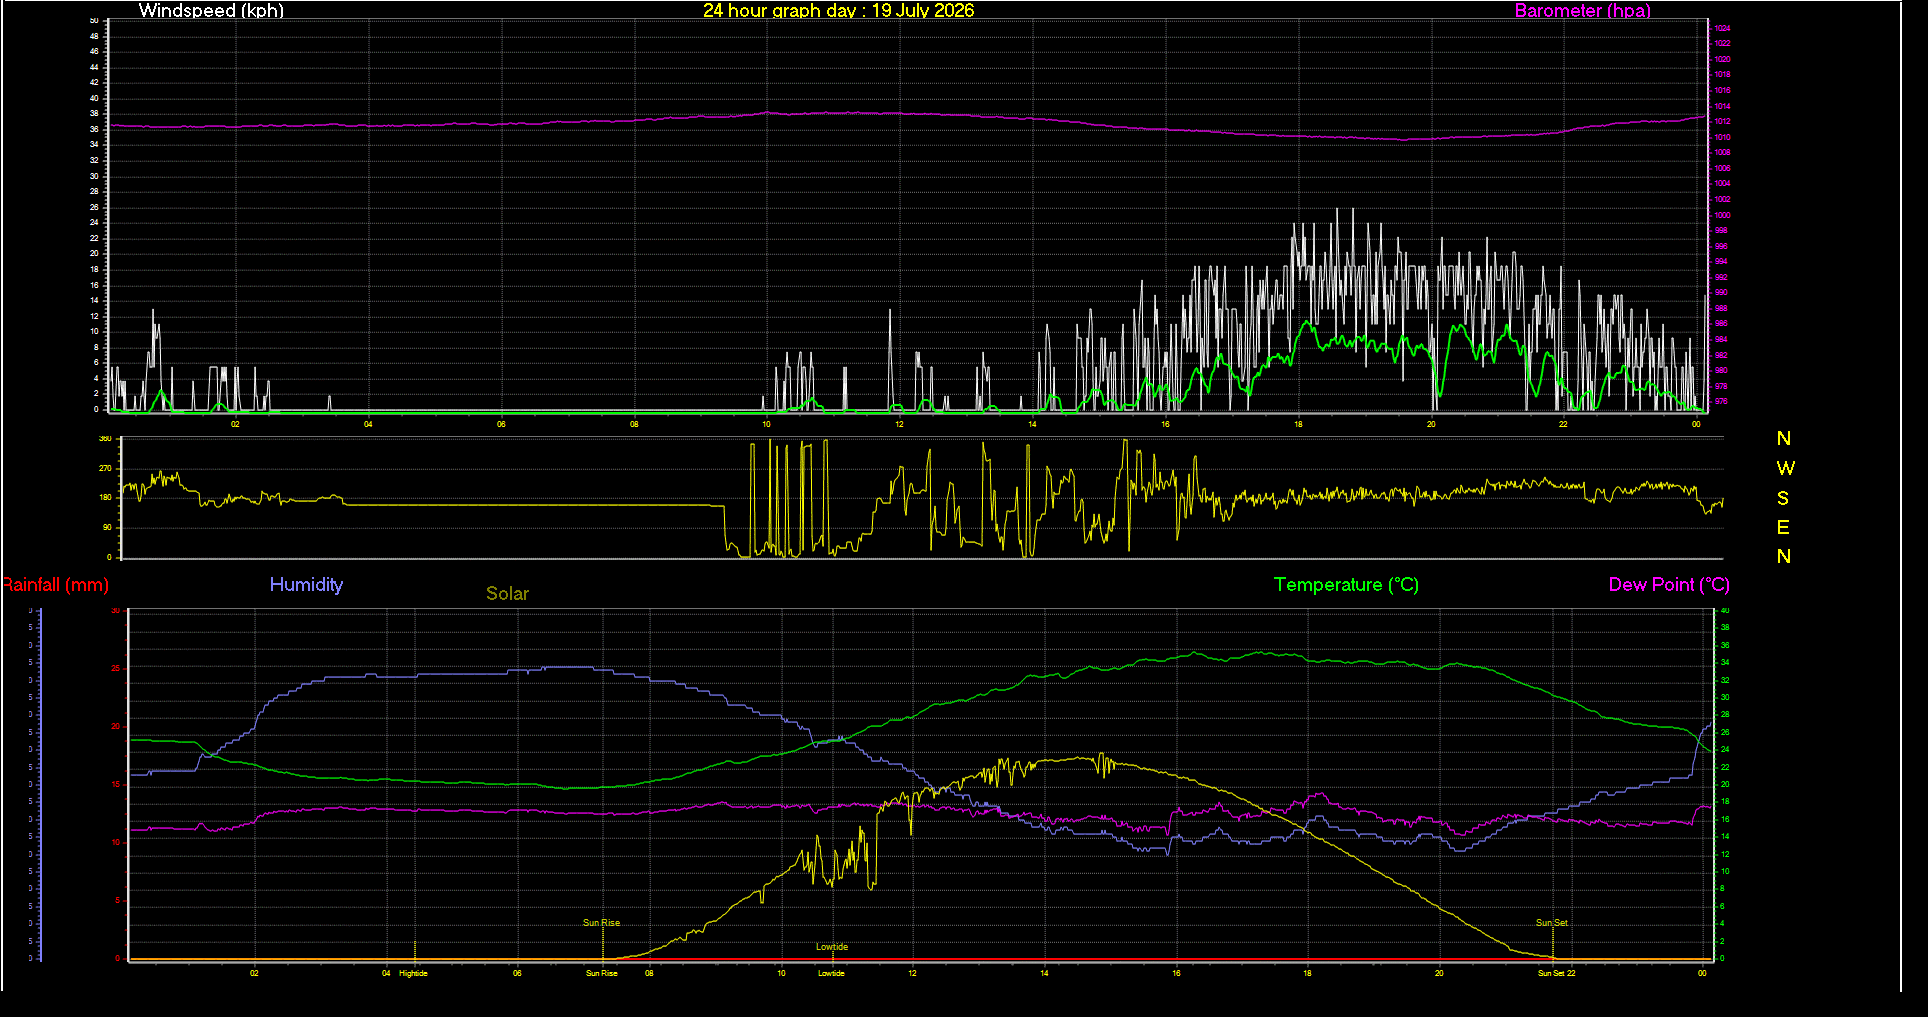The width and height of the screenshot is (1928, 1017).
Task: Click the N compass label directly above W
Action: 1783,438
